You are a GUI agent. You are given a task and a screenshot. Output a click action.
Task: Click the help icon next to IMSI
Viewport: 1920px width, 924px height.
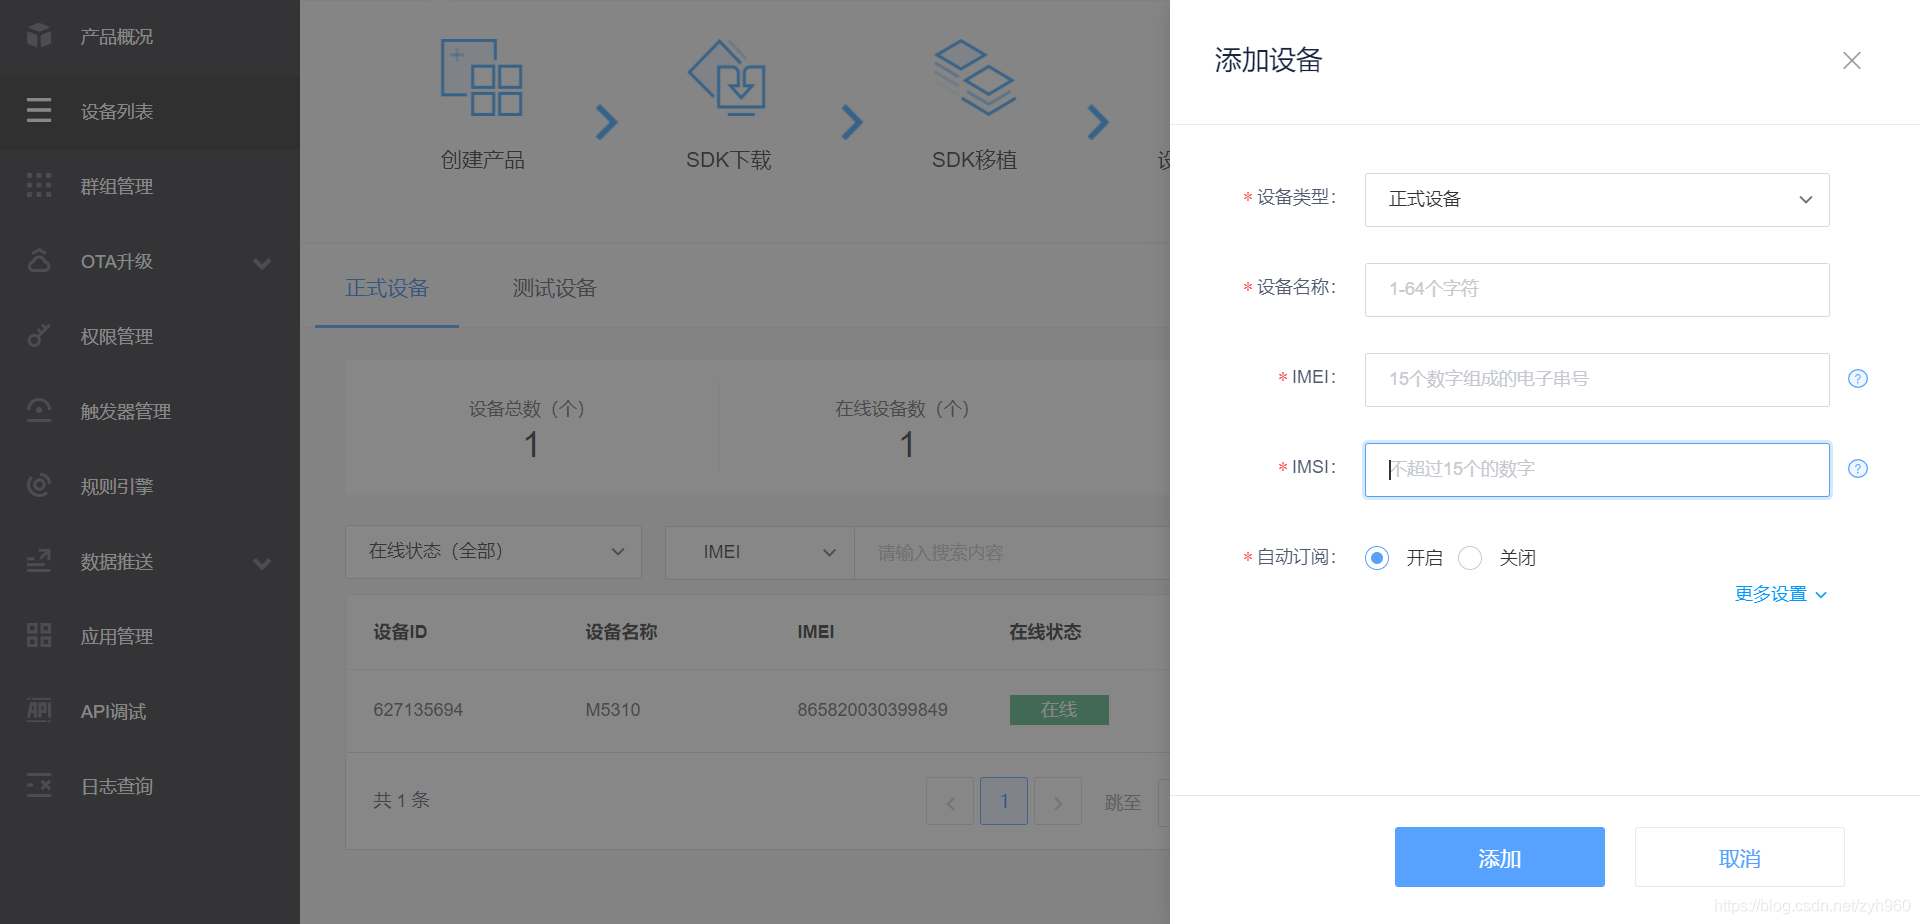pos(1858,469)
